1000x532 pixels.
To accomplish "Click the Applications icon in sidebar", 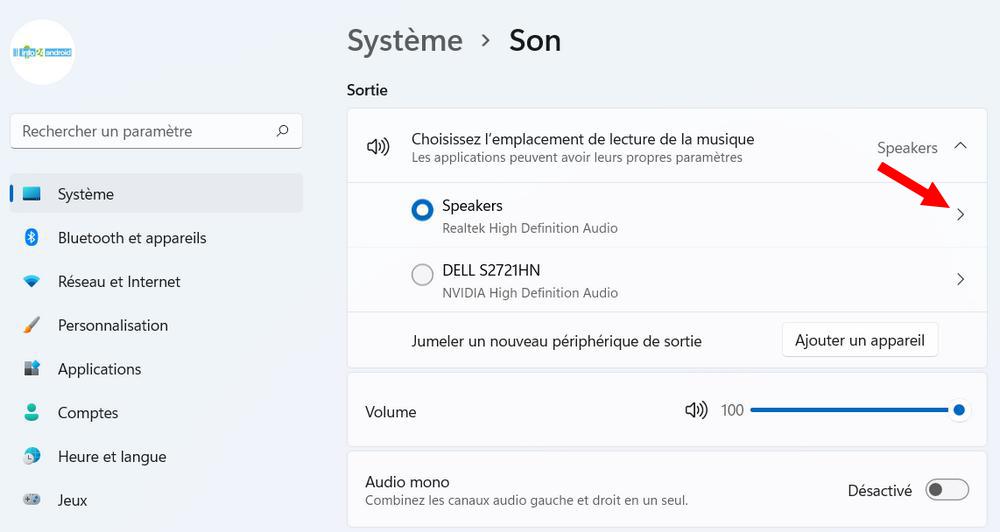I will point(31,368).
